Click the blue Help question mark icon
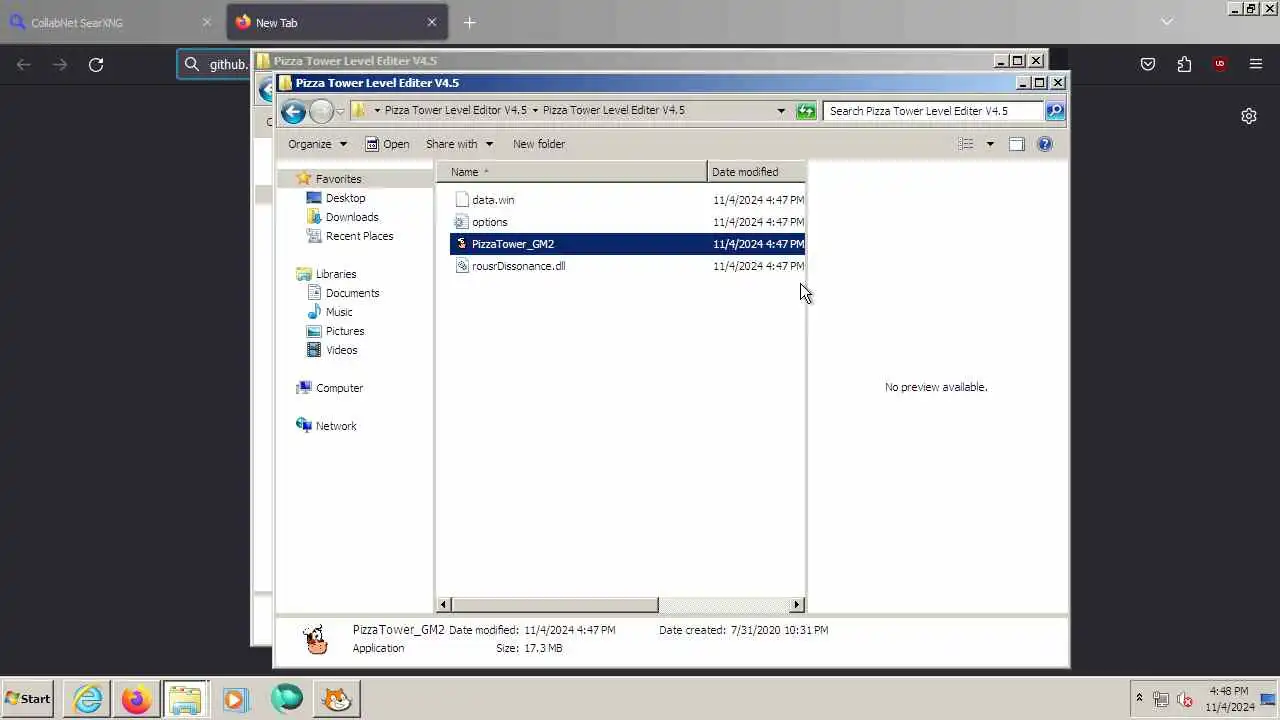 click(1045, 144)
